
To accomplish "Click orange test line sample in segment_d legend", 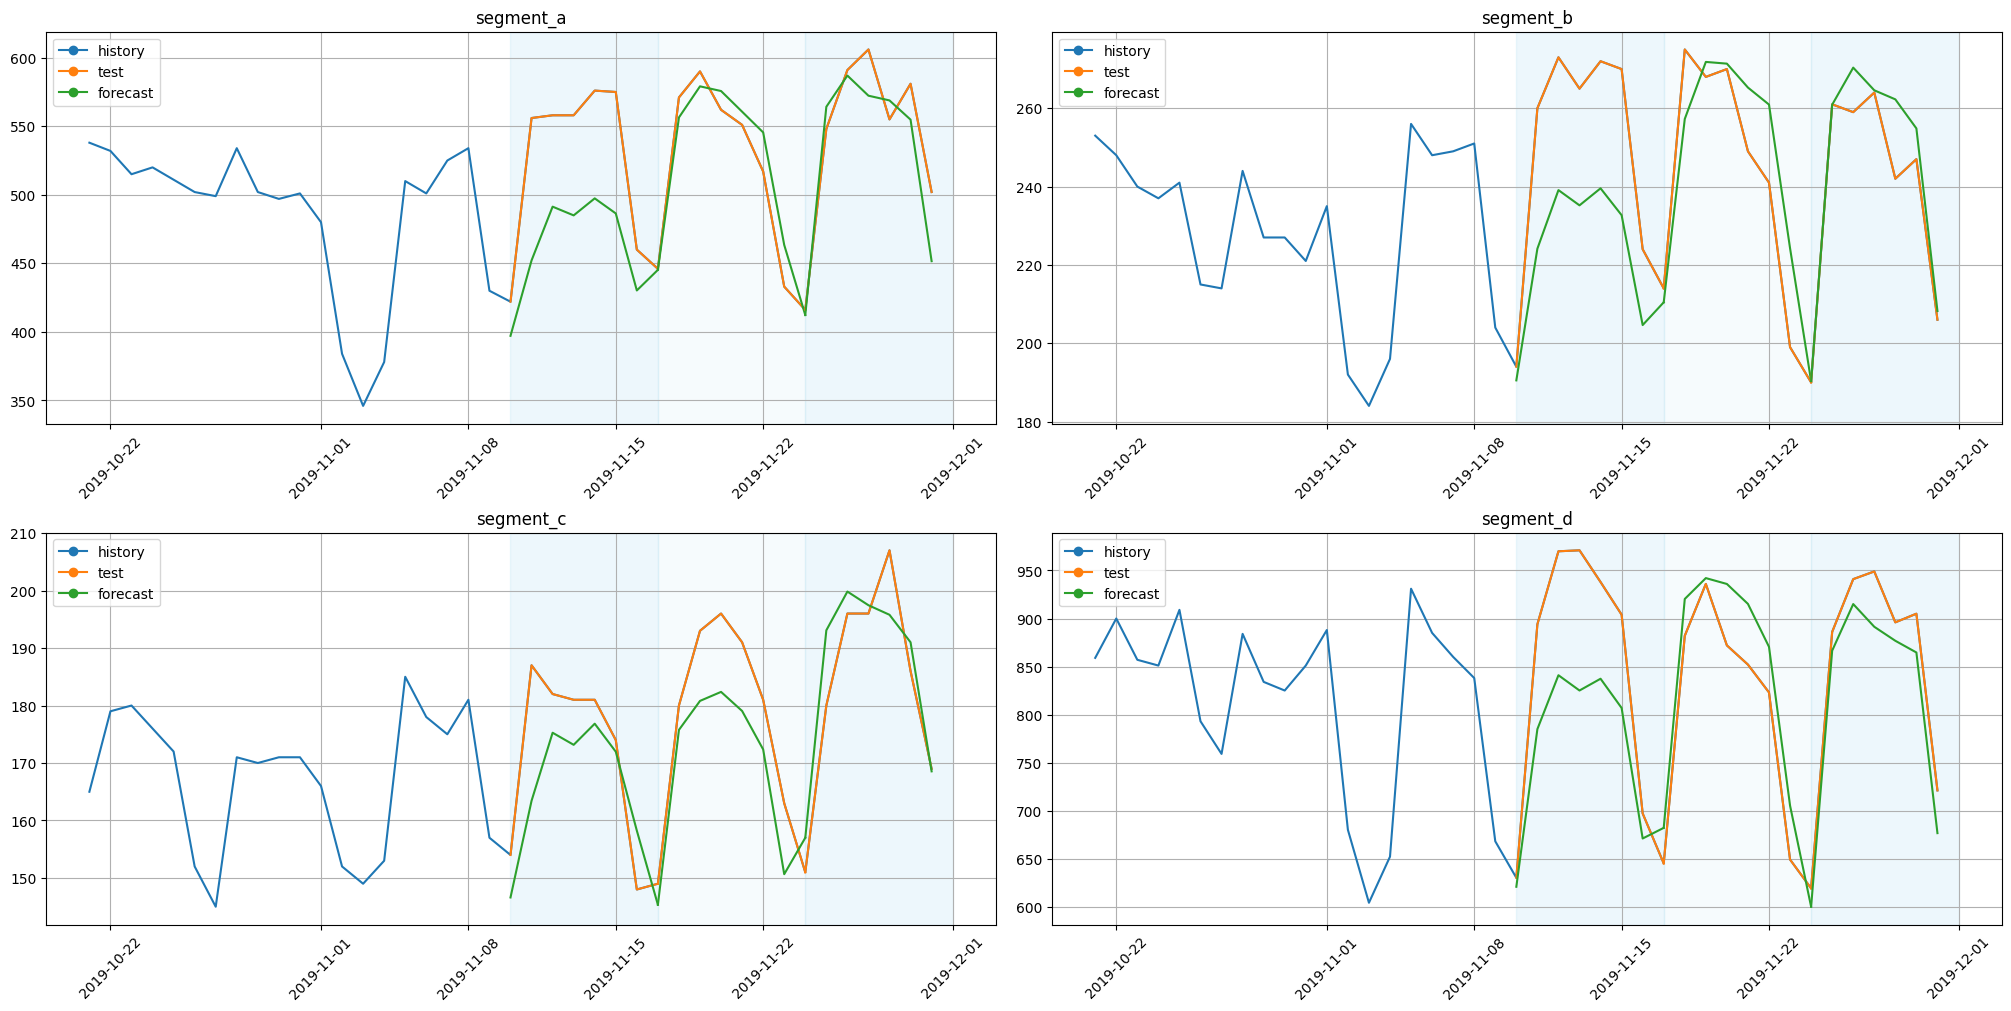I will [x=1080, y=573].
